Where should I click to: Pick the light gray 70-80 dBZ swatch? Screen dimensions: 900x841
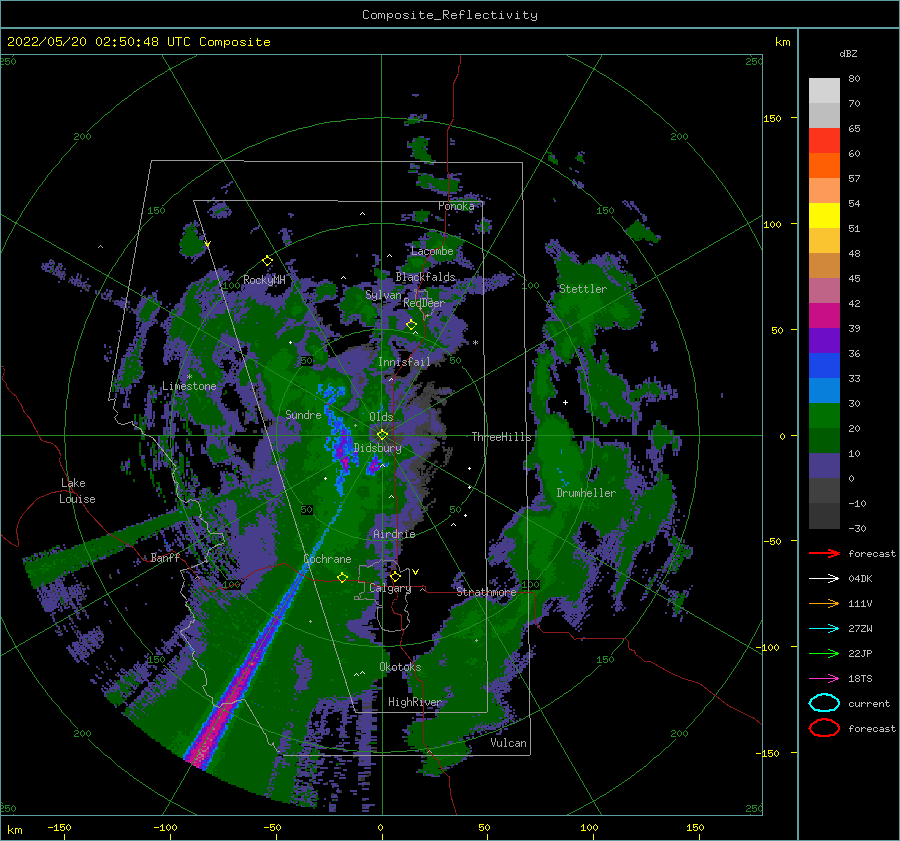824,91
